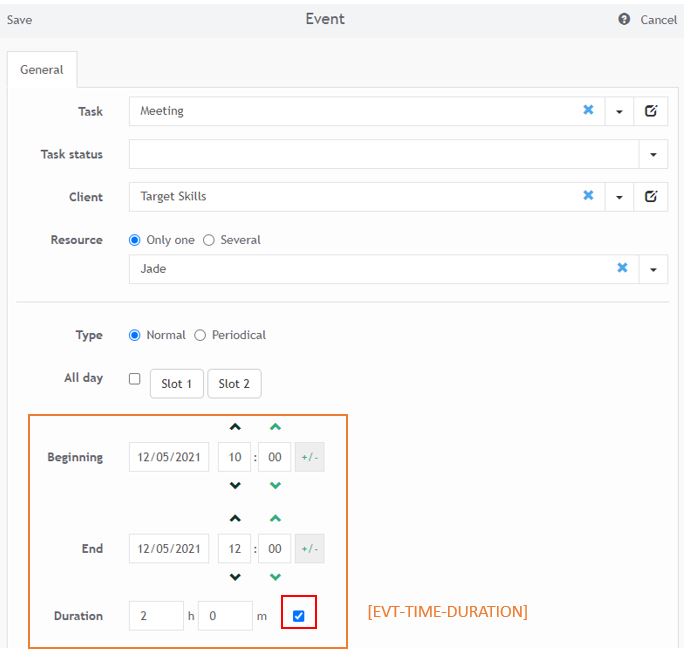Click the help question mark icon
Screen dimensions: 688x665
coord(624,19)
